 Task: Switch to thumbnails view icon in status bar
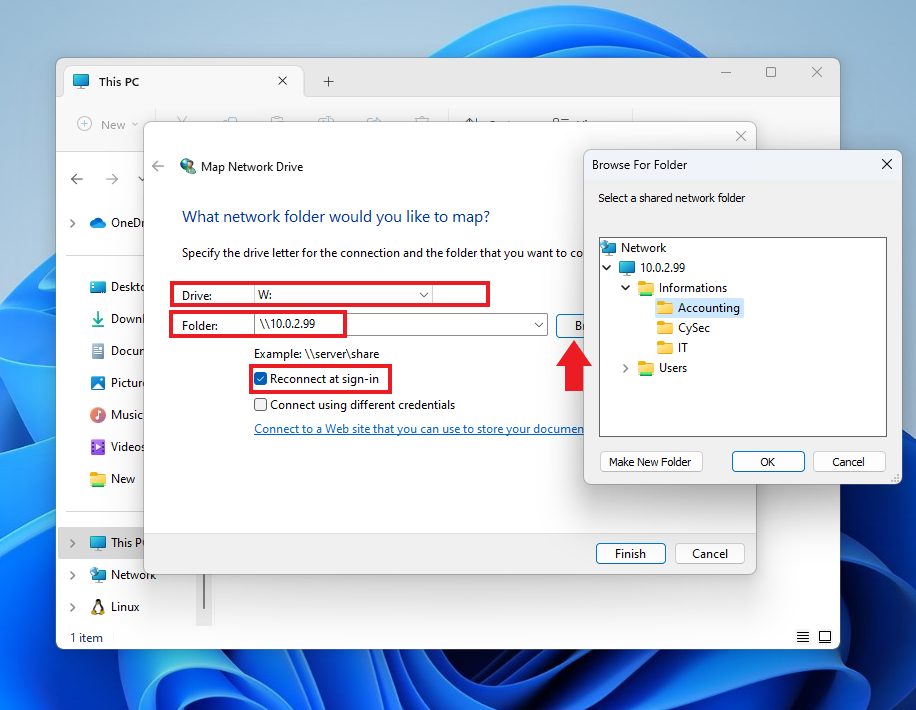(825, 637)
